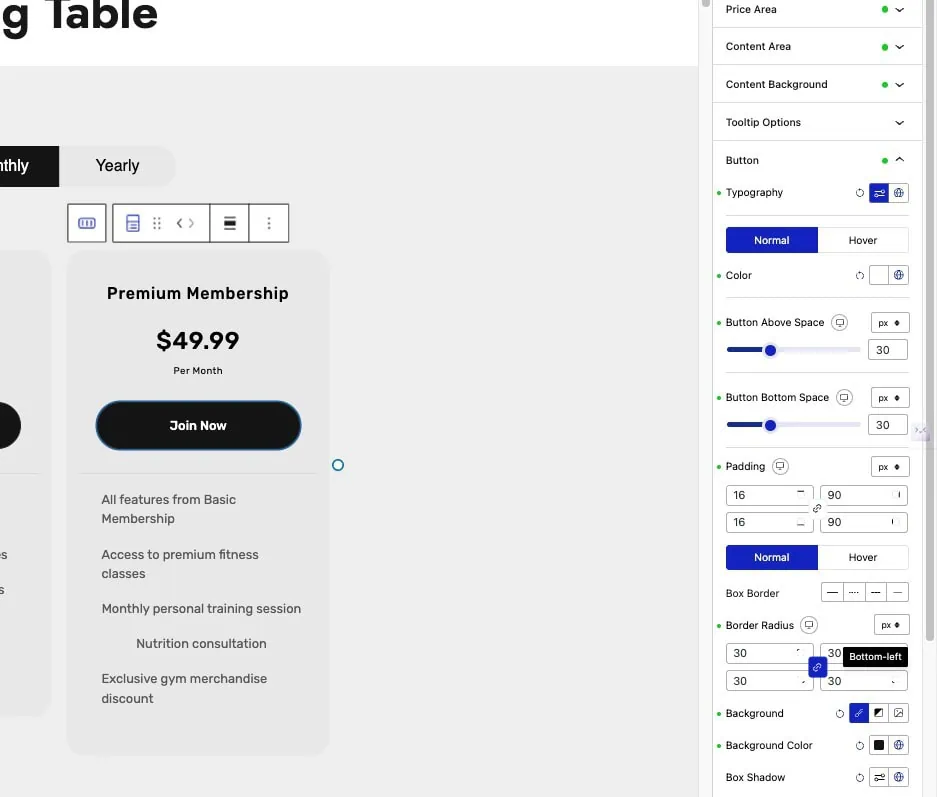Select the dotted Box Border style
The image size is (937, 797).
(854, 592)
